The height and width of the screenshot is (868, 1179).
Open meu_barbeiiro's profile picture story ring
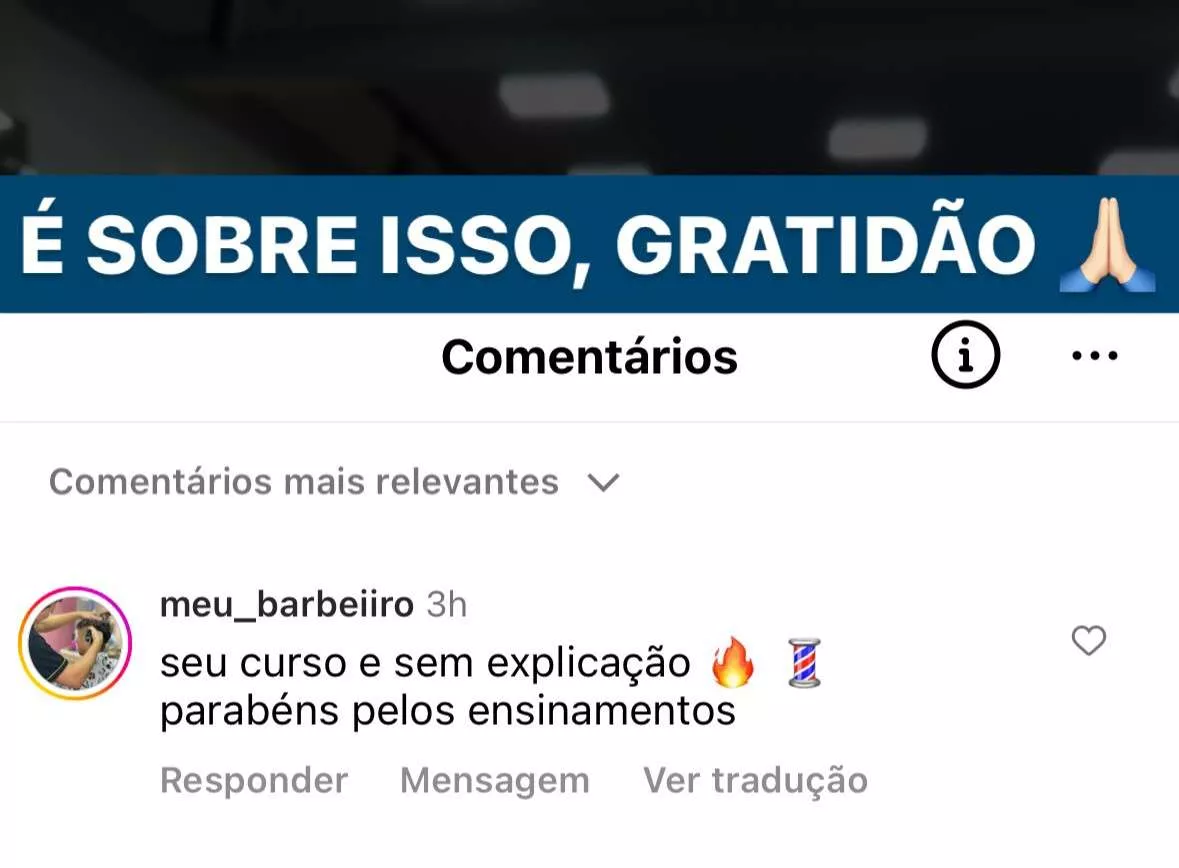(x=75, y=644)
